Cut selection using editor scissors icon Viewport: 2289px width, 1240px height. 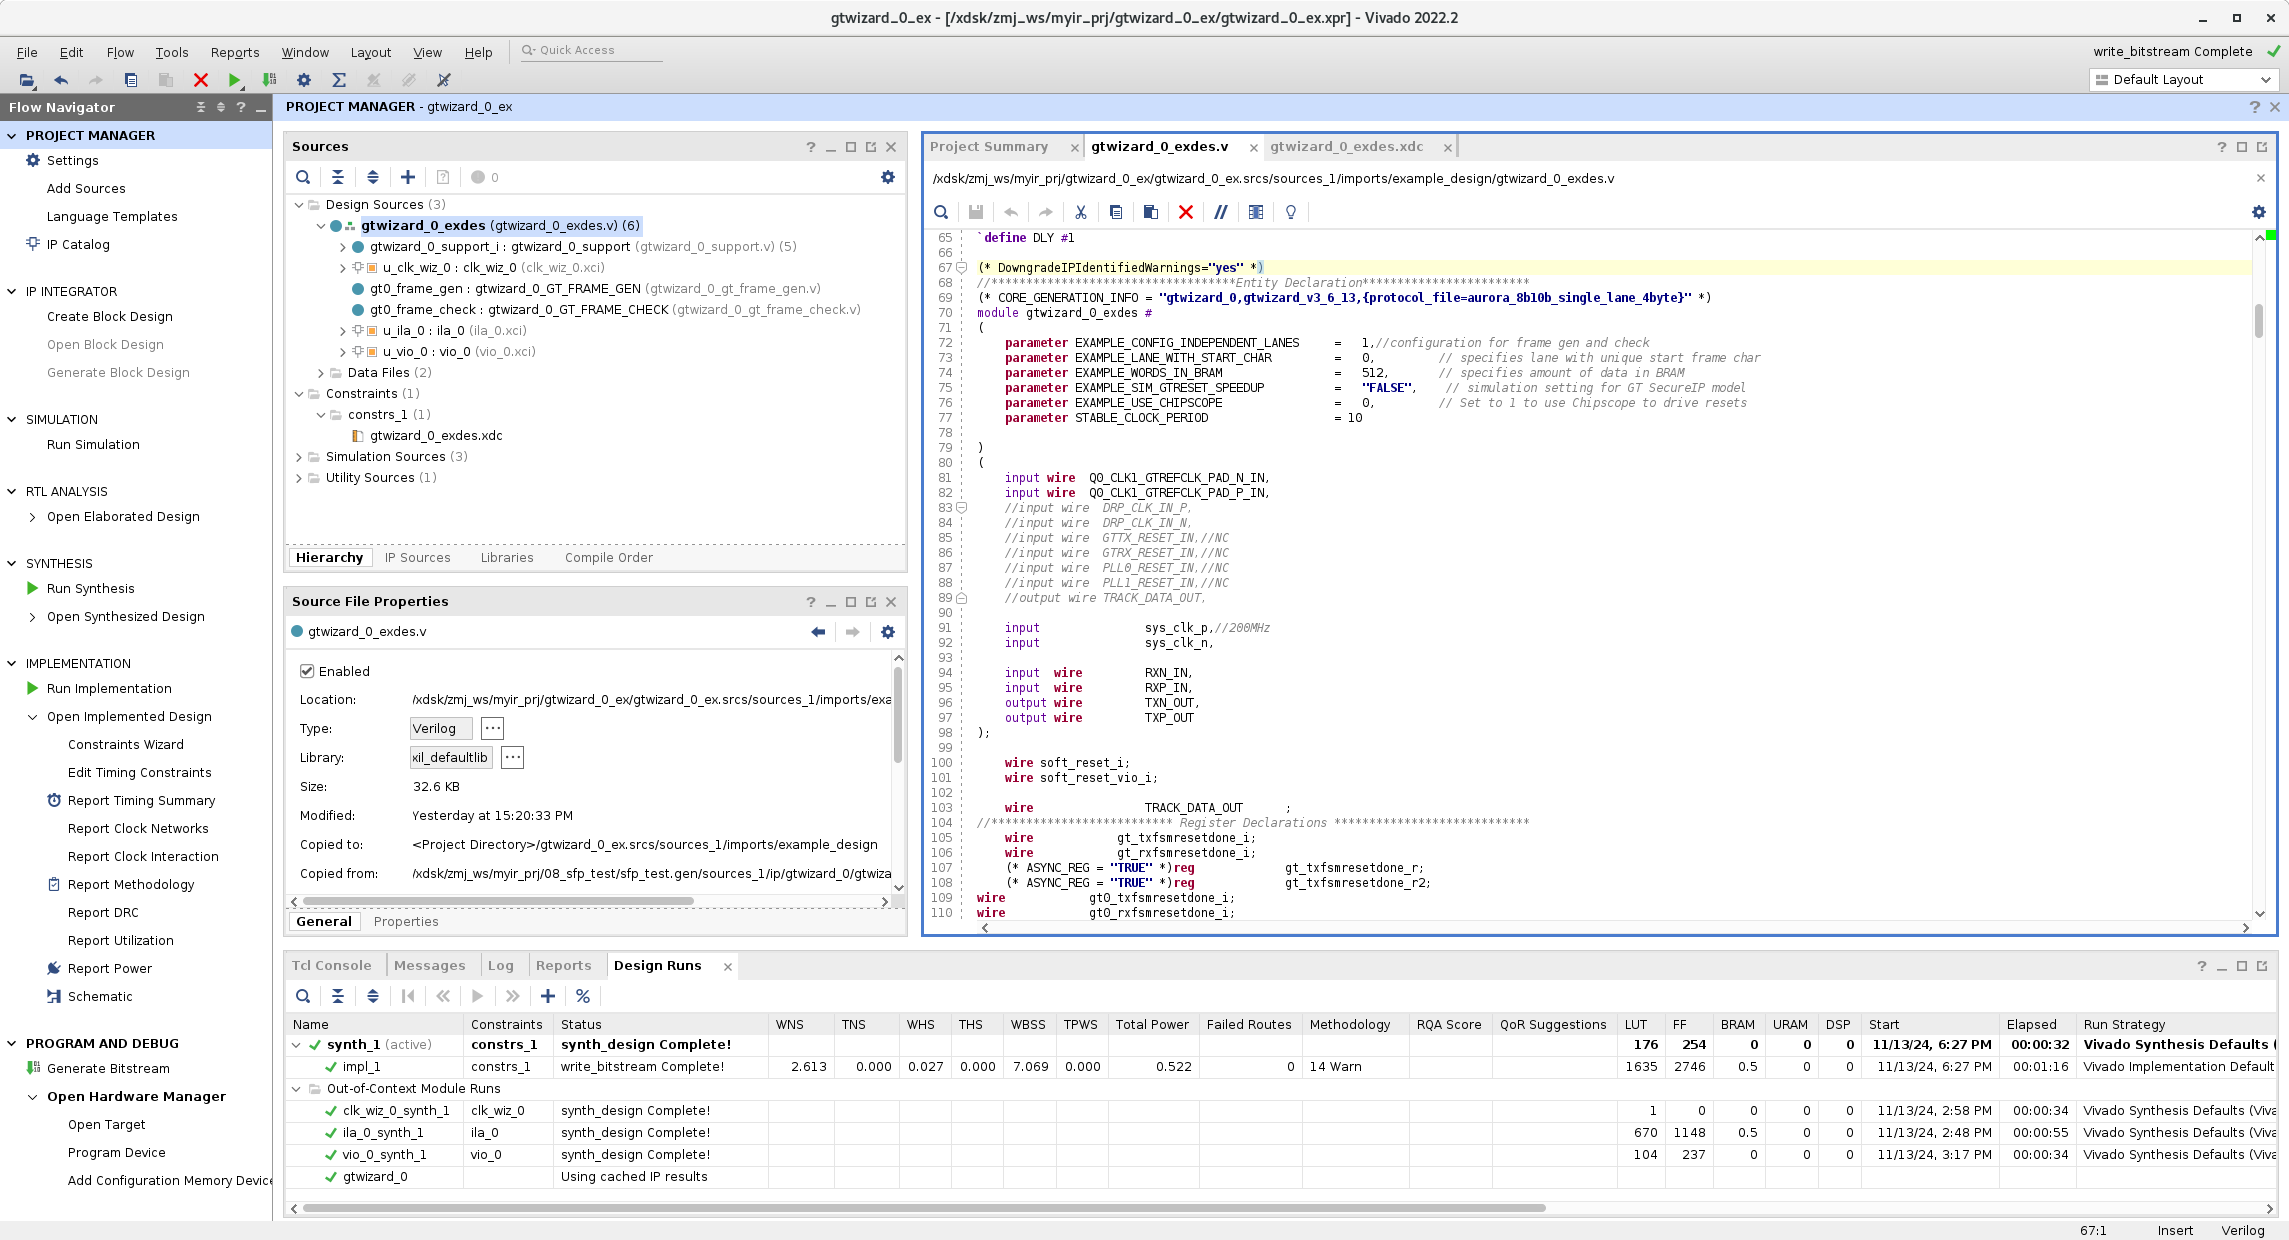(1081, 212)
